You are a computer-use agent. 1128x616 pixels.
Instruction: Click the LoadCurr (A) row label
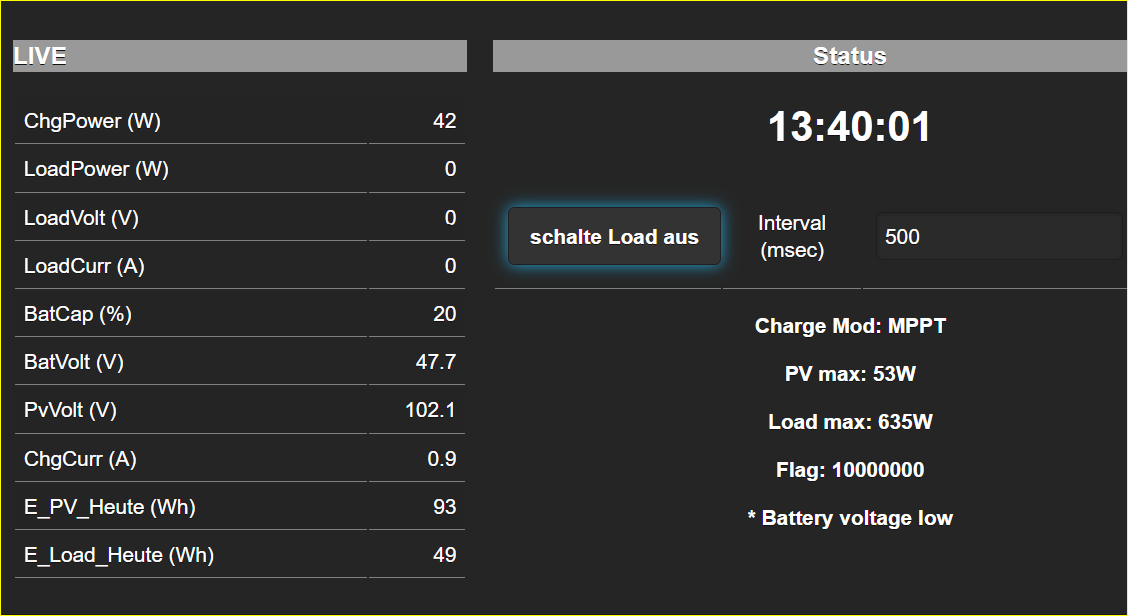tap(87, 266)
